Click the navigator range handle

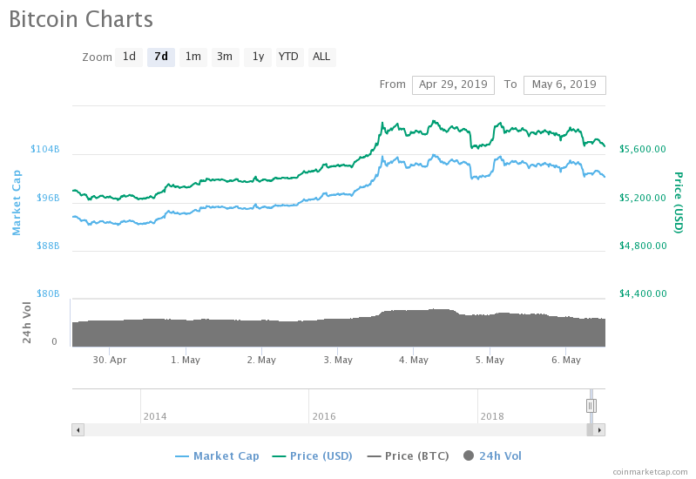coord(591,406)
